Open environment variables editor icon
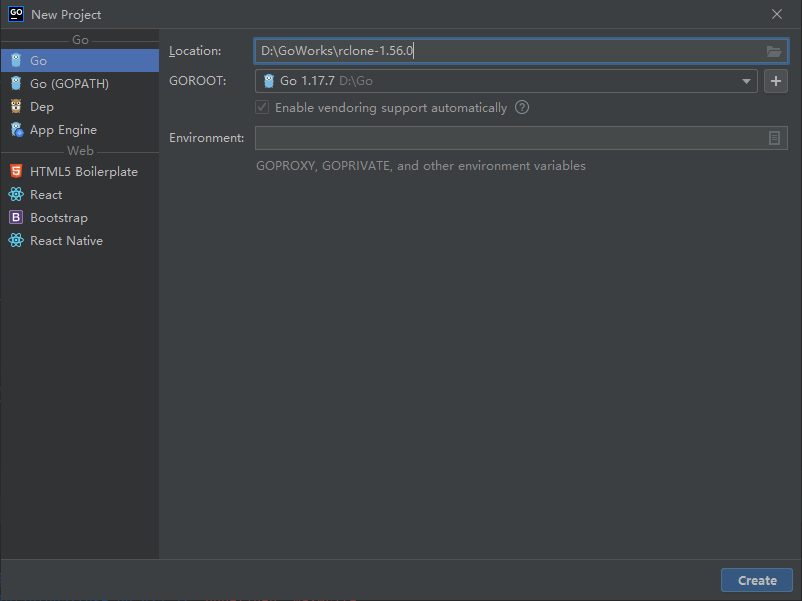Image resolution: width=802 pixels, height=601 pixels. [774, 138]
